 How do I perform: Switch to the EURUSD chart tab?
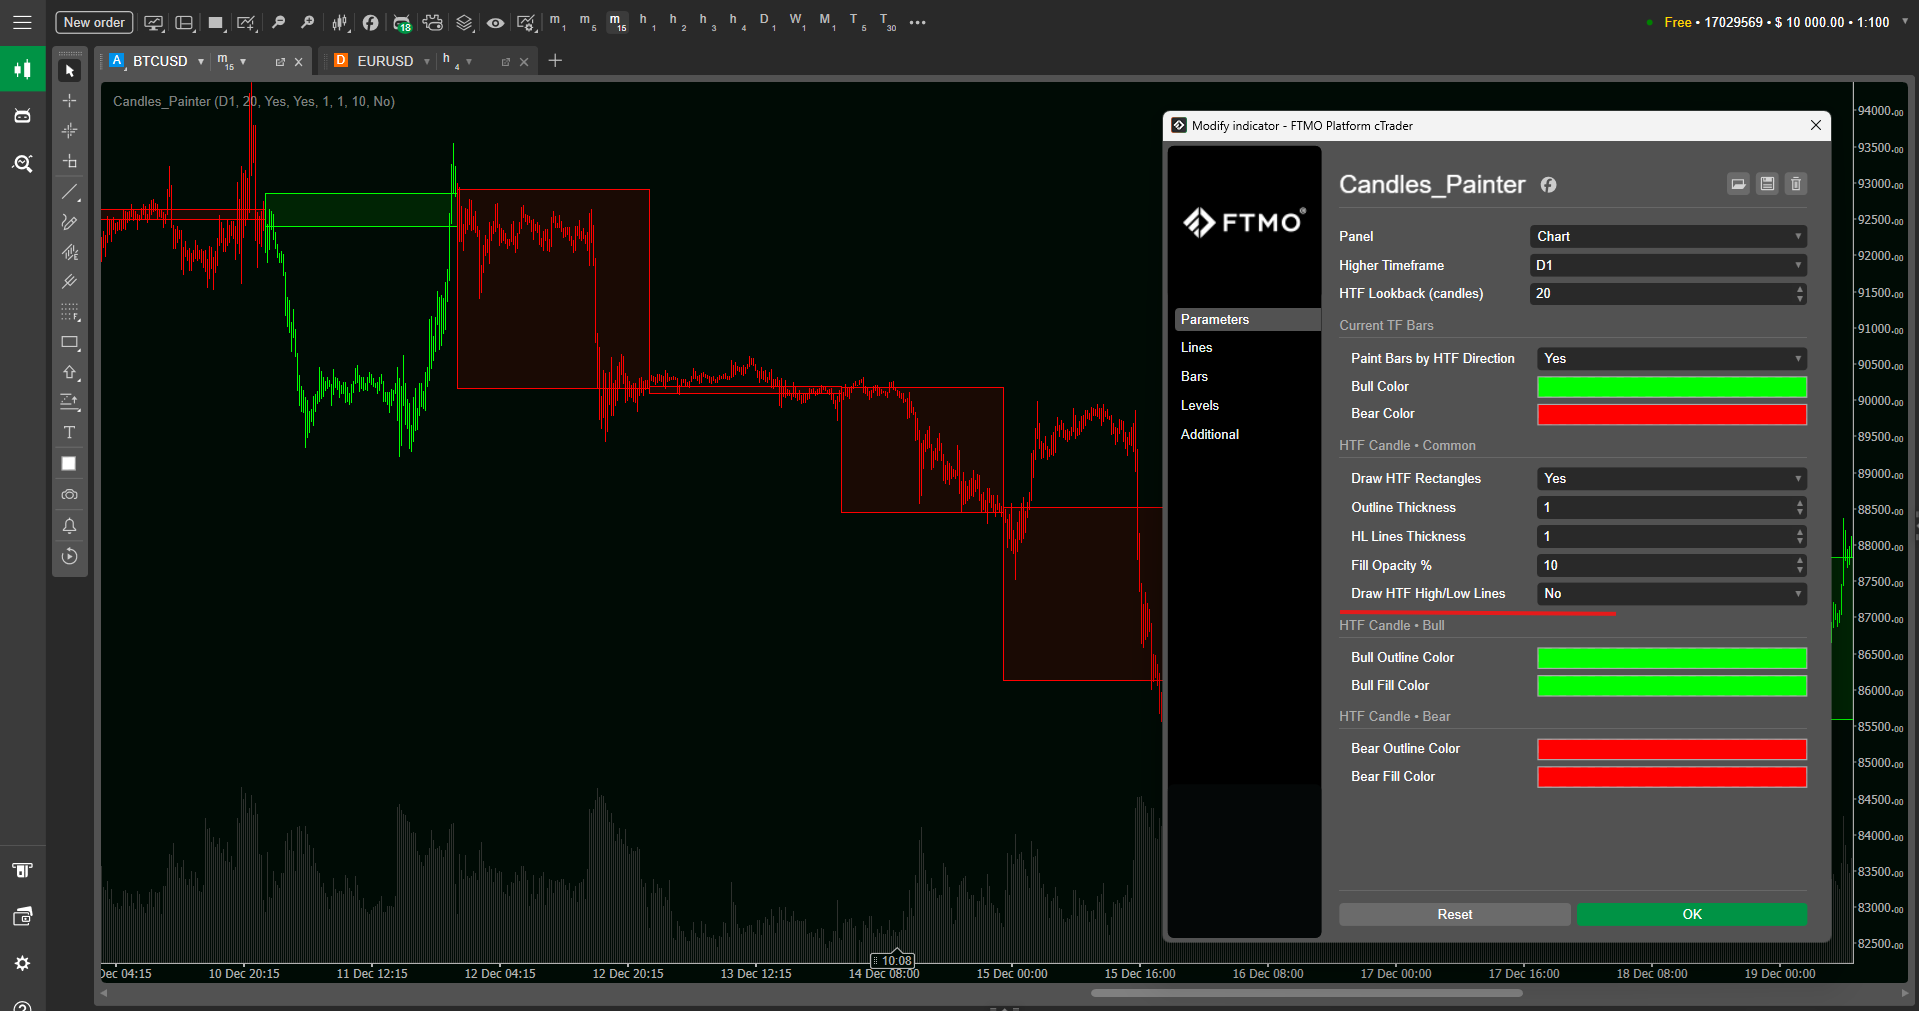coord(385,61)
